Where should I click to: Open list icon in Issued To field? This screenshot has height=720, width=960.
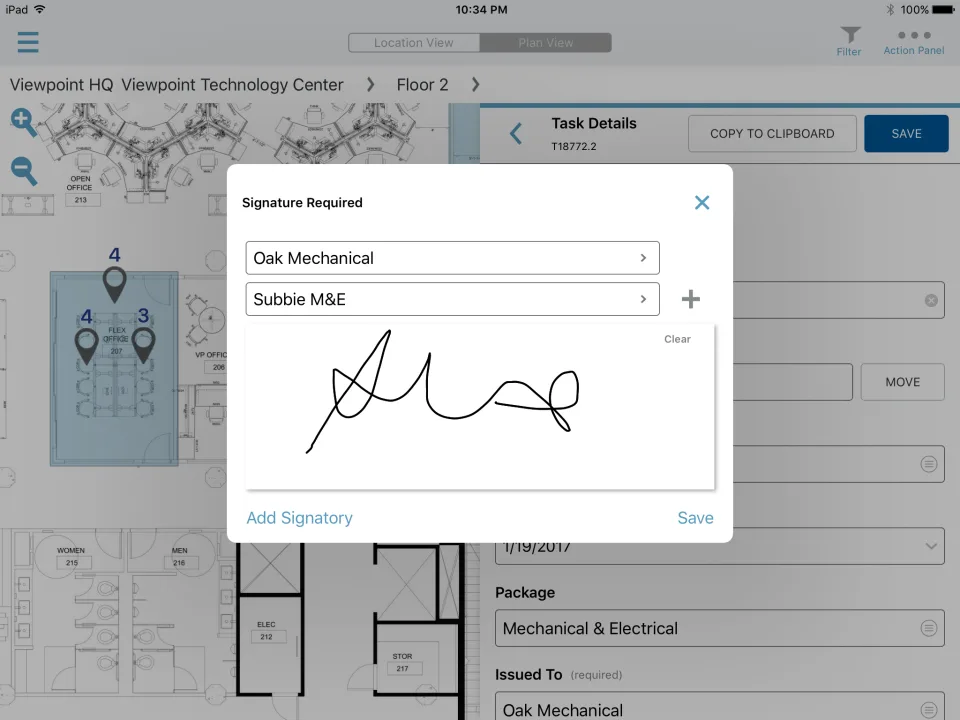(x=929, y=710)
